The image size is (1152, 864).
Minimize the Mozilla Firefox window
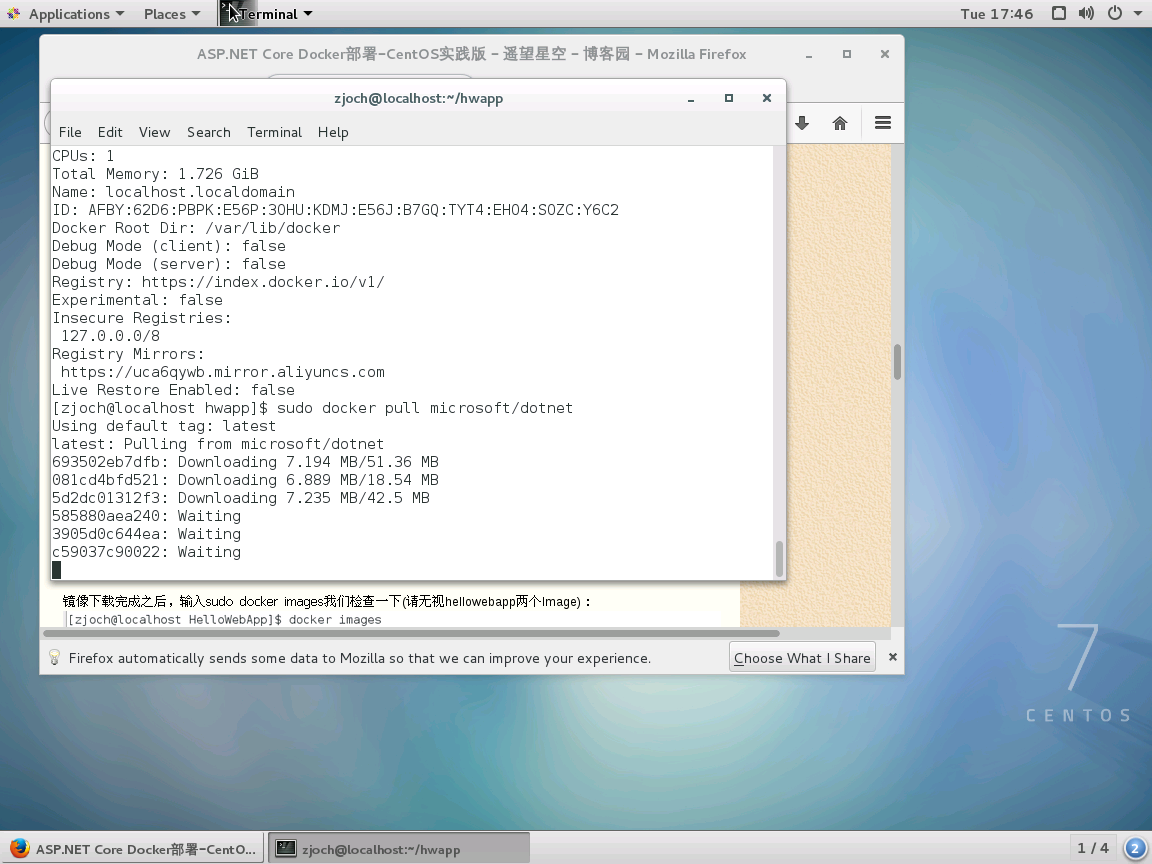809,55
